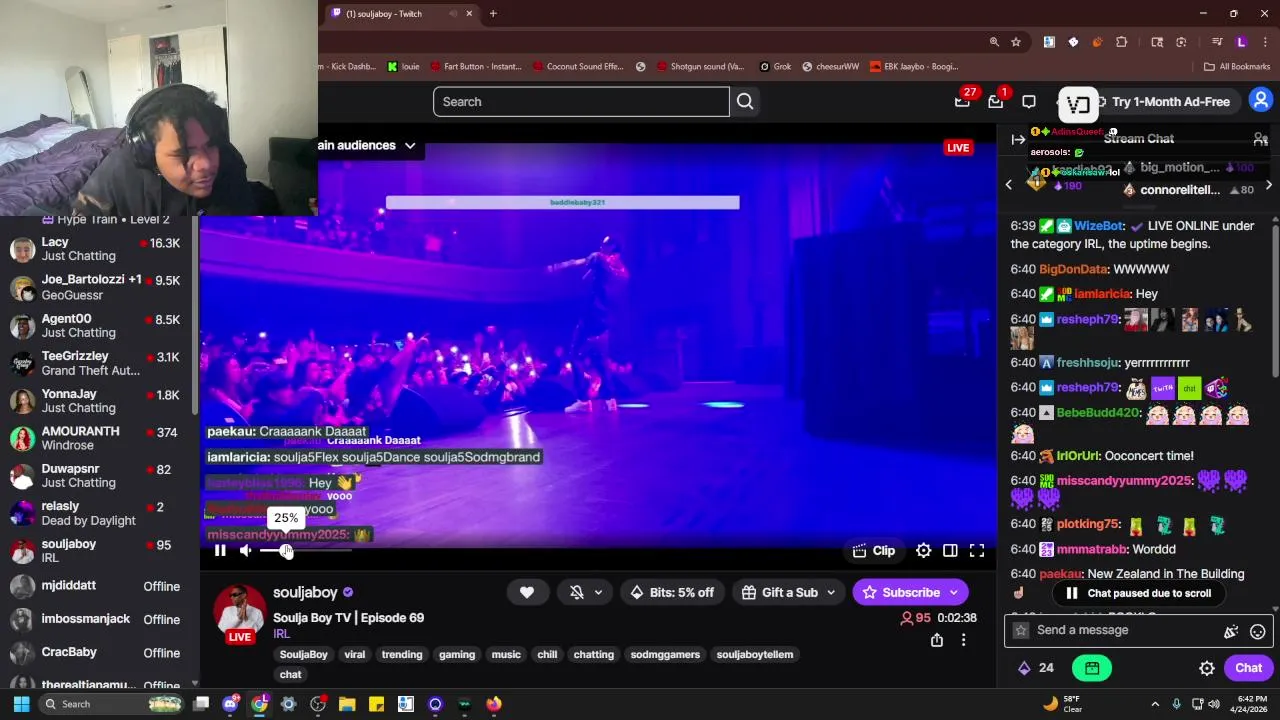1280x720 pixels.
Task: Open chat community users list icon
Action: [x=1260, y=139]
